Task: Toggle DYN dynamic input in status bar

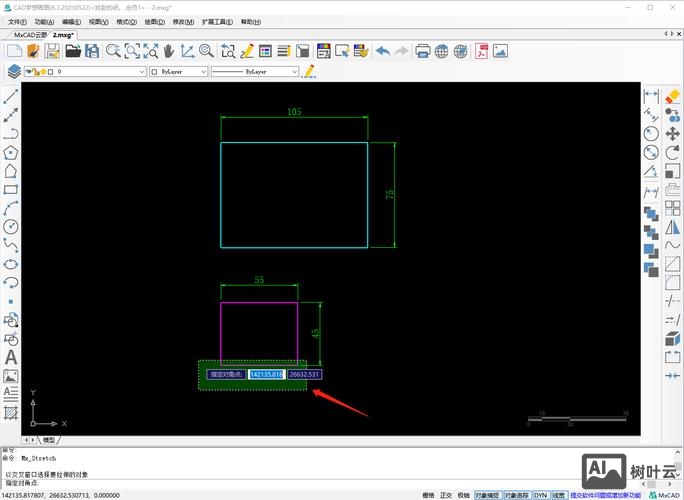Action: [x=540, y=494]
